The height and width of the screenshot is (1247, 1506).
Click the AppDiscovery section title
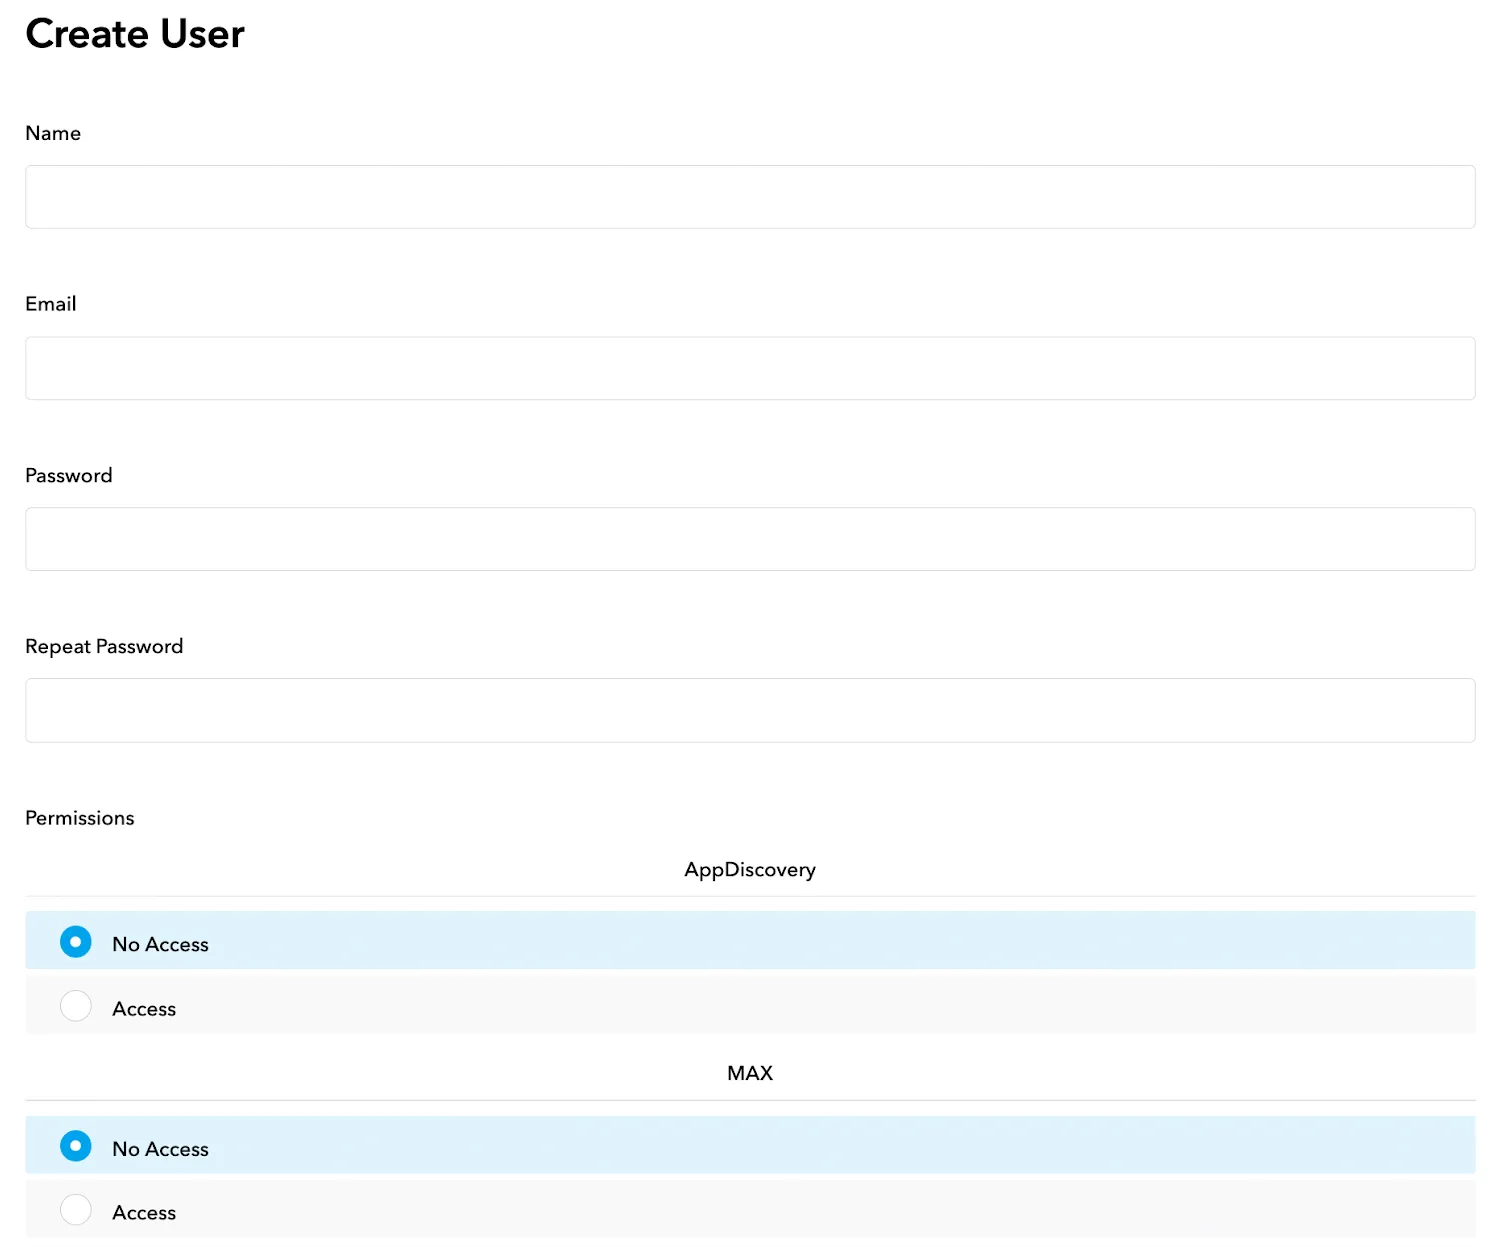click(750, 870)
